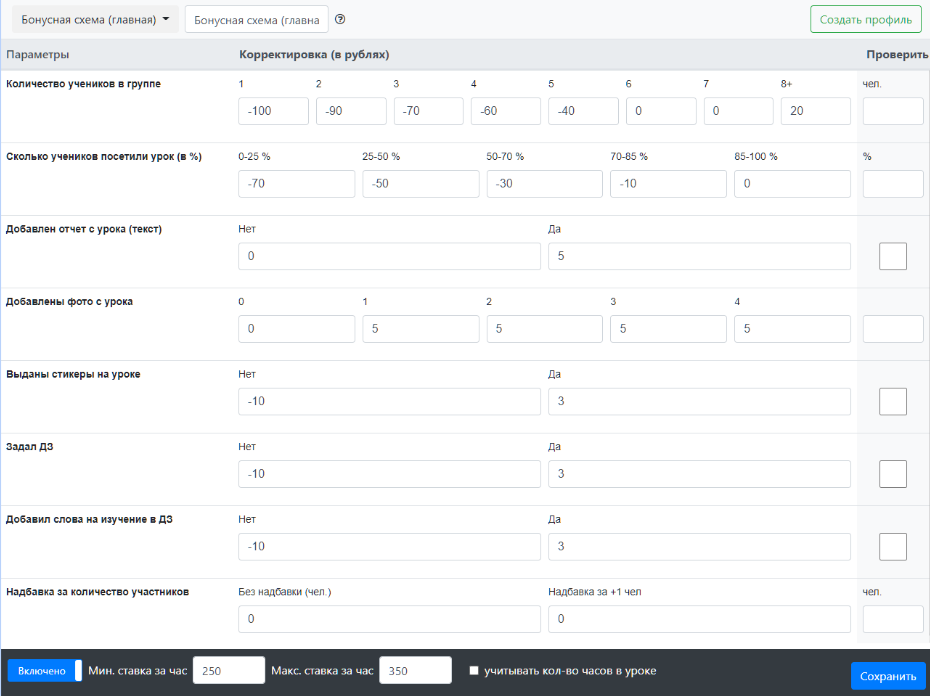Click the Надбавка за количество участников label

(x=97, y=592)
